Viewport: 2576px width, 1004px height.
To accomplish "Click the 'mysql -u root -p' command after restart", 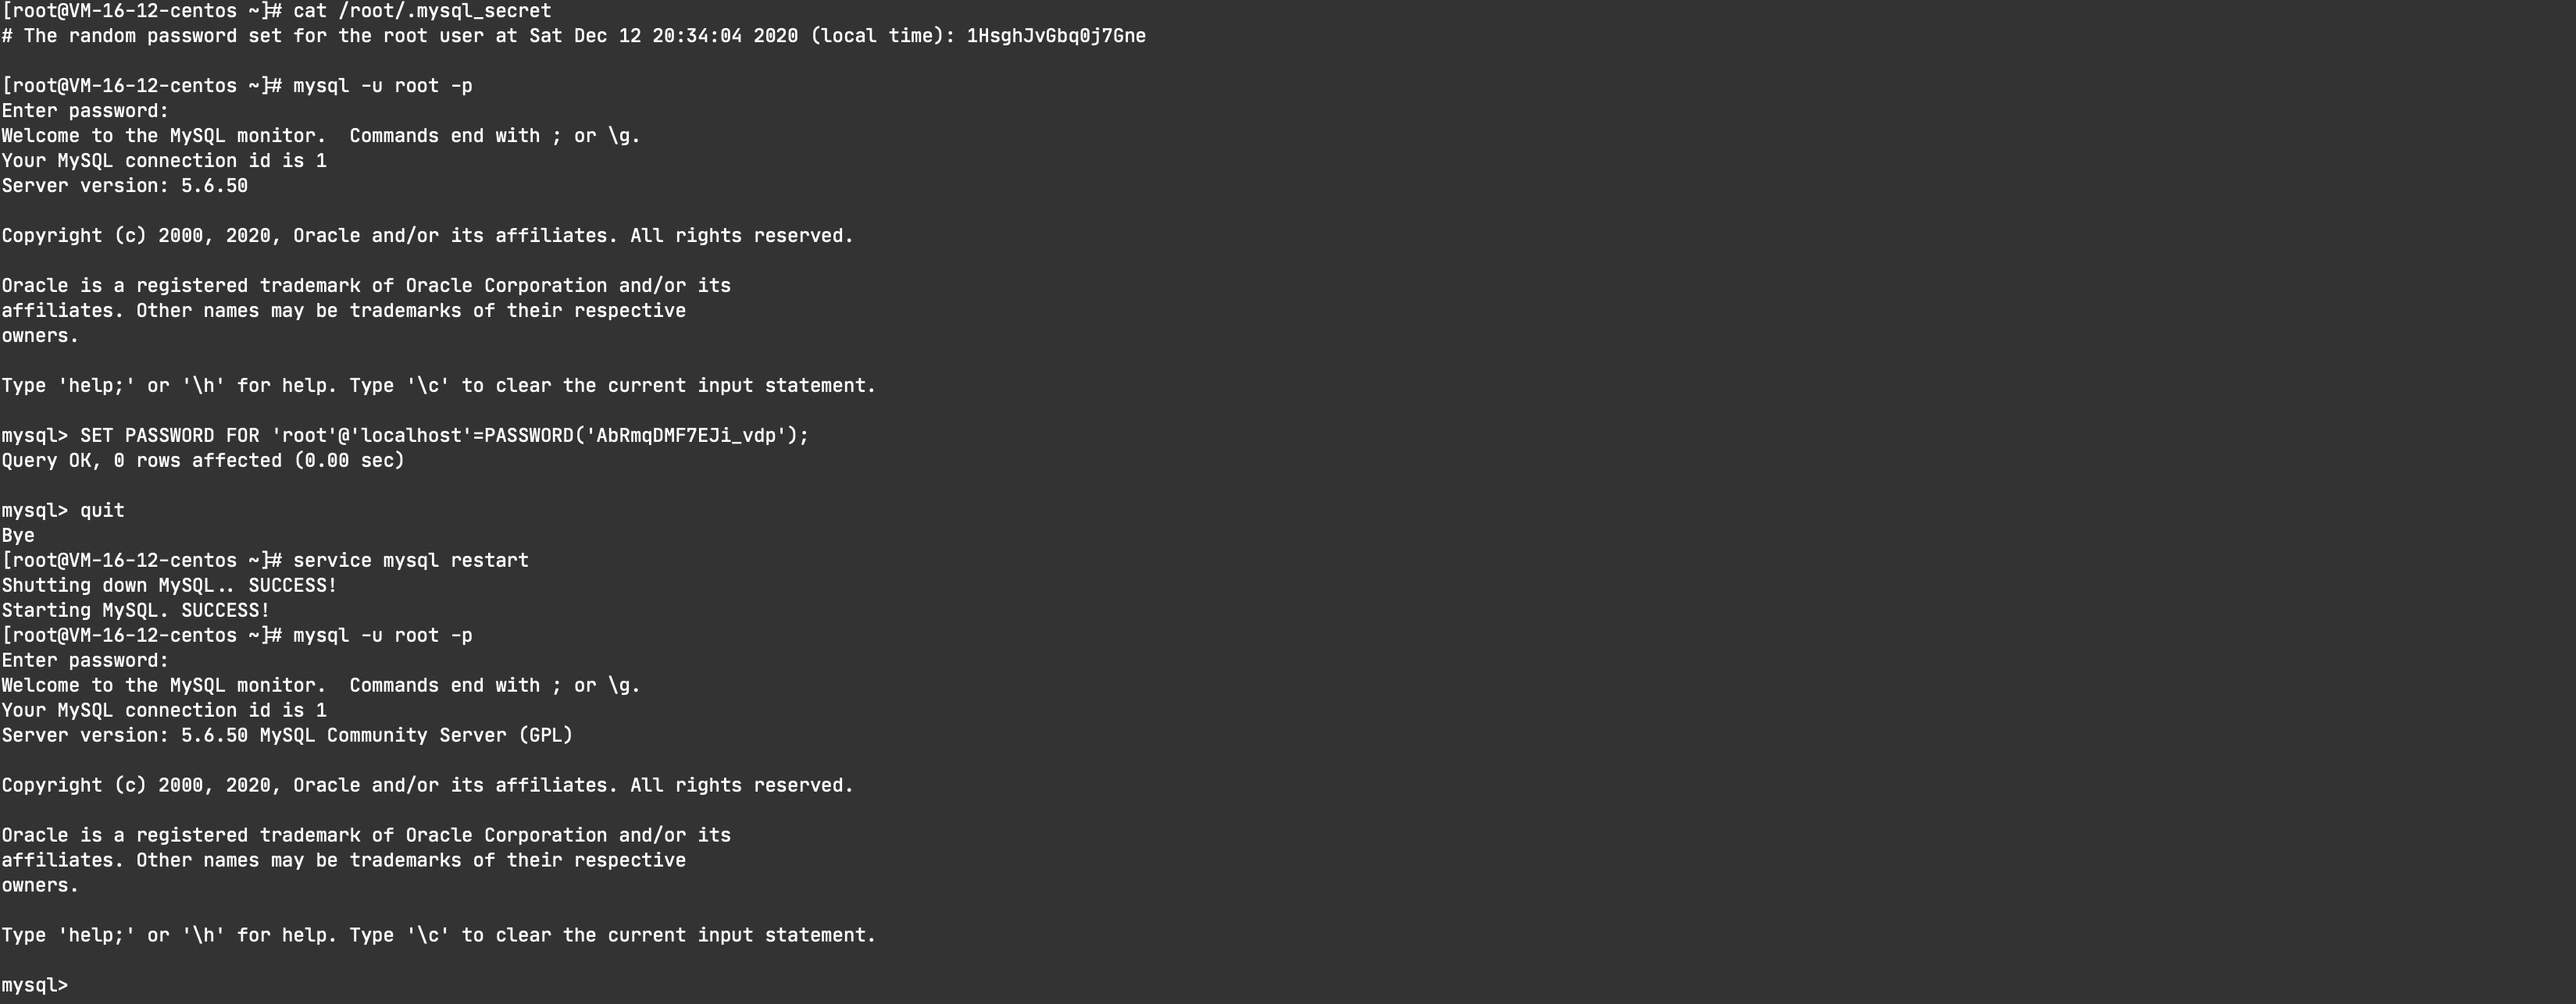I will pos(382,636).
